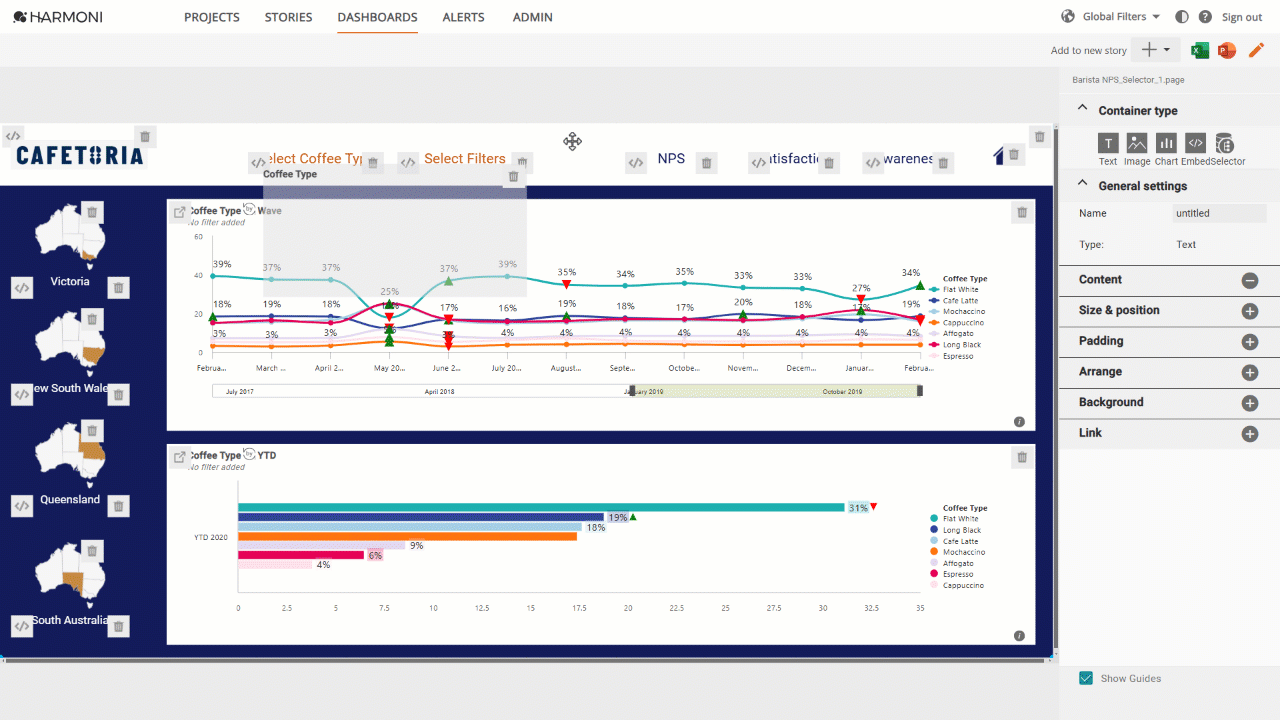Screen dimensions: 1280x720
Task: Export dashboard to Excel icon
Action: [1200, 50]
